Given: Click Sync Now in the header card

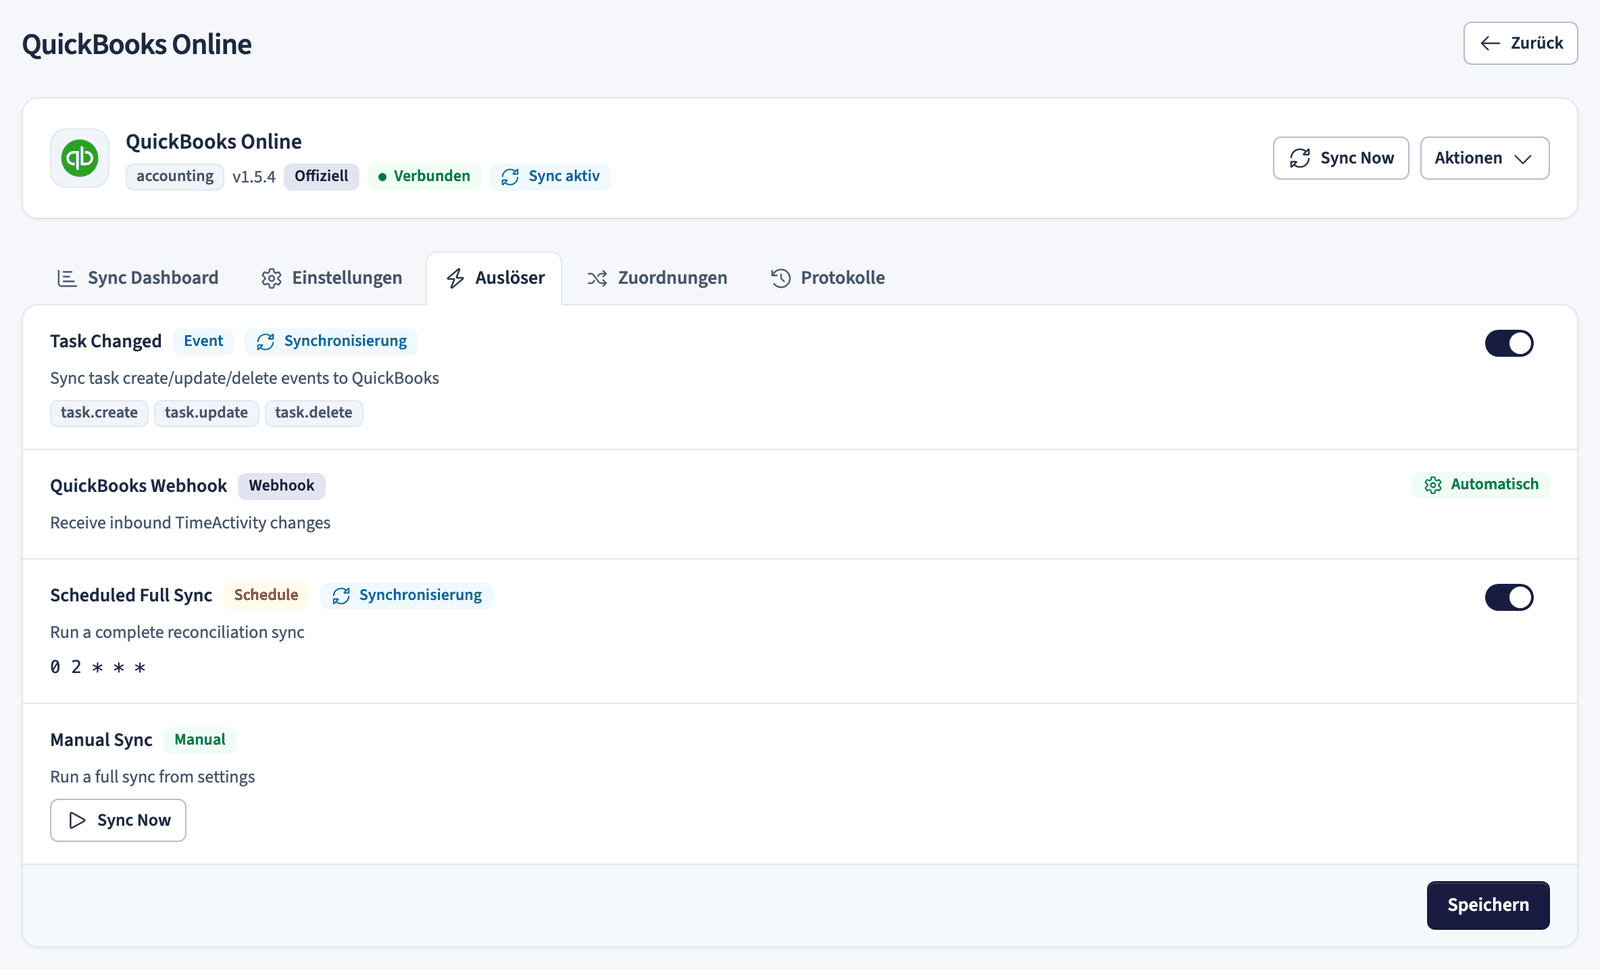Looking at the screenshot, I should (1340, 158).
